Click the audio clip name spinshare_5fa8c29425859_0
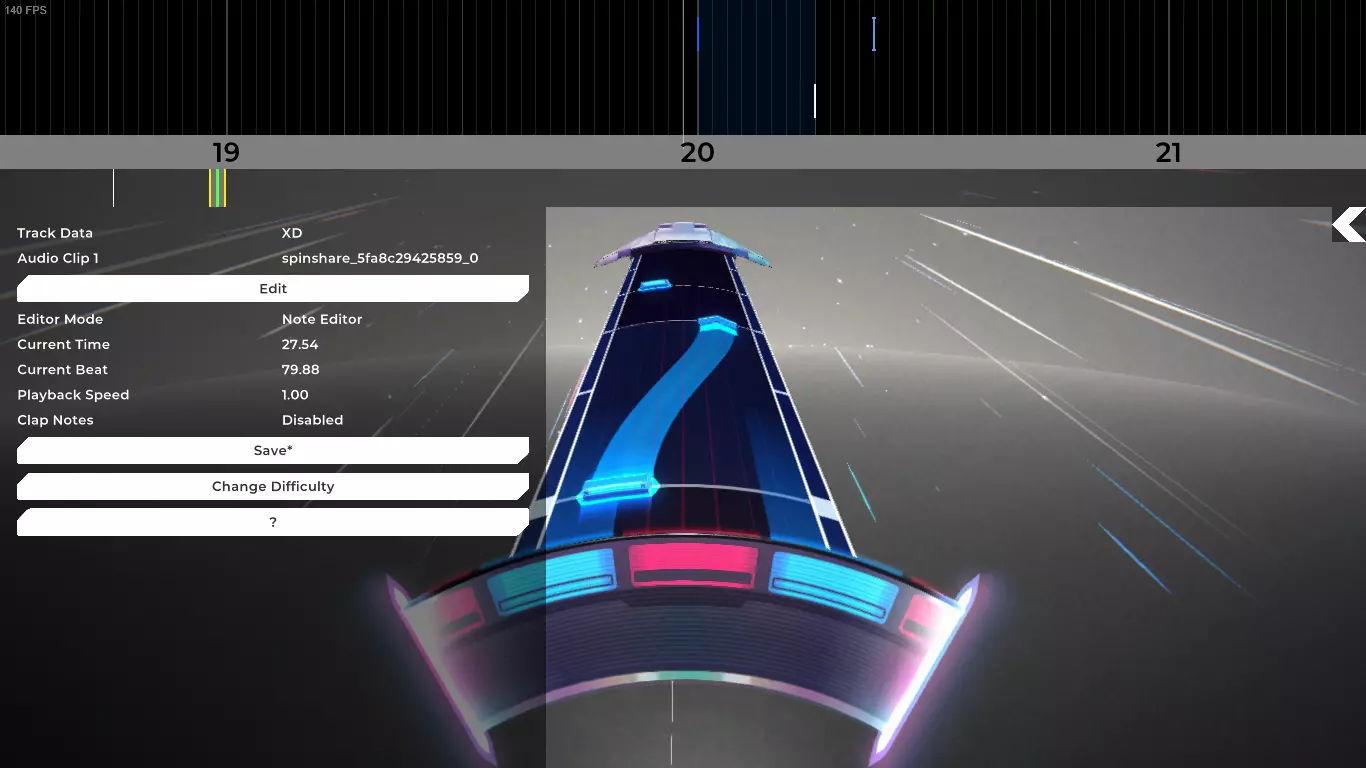 click(x=380, y=258)
